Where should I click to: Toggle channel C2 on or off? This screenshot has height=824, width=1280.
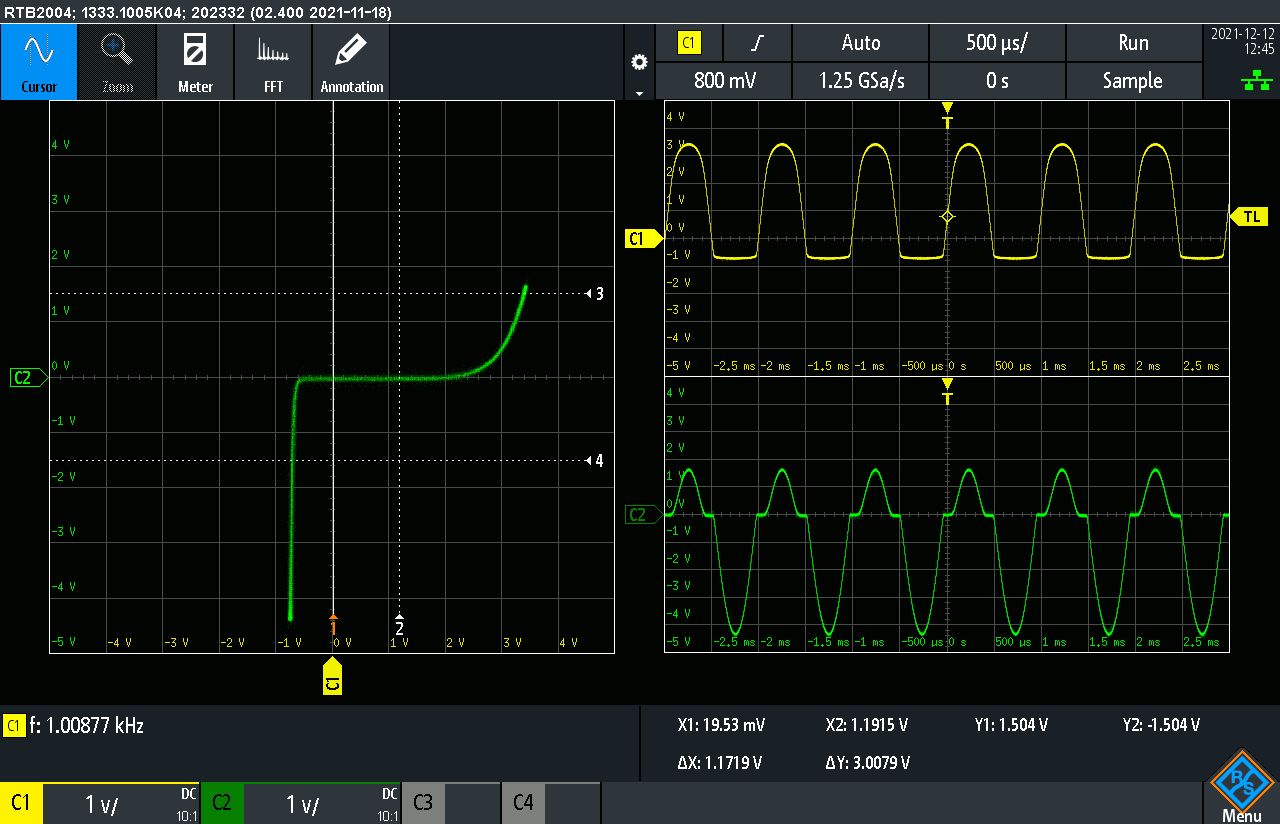(222, 803)
